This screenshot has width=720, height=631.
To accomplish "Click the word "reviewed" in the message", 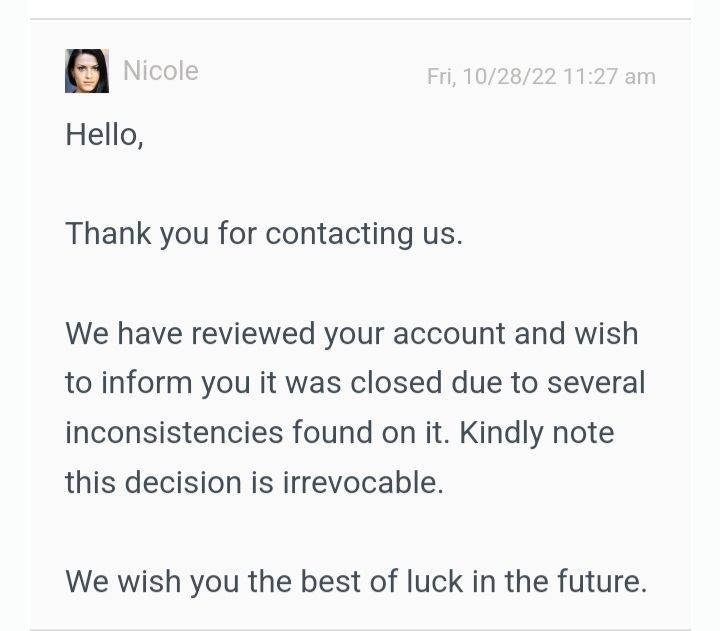I will (253, 333).
